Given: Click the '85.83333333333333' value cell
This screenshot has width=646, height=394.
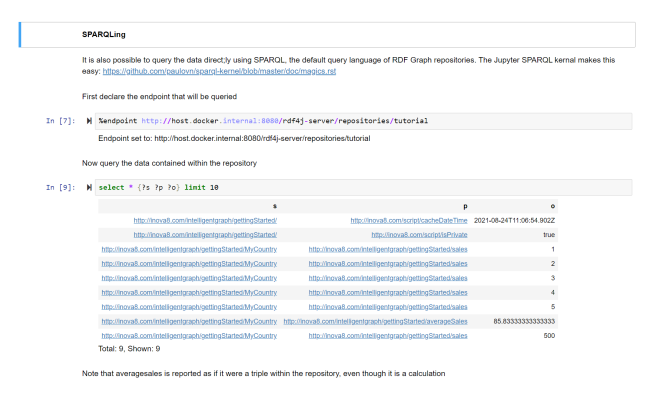Looking at the screenshot, I should 524,321.
